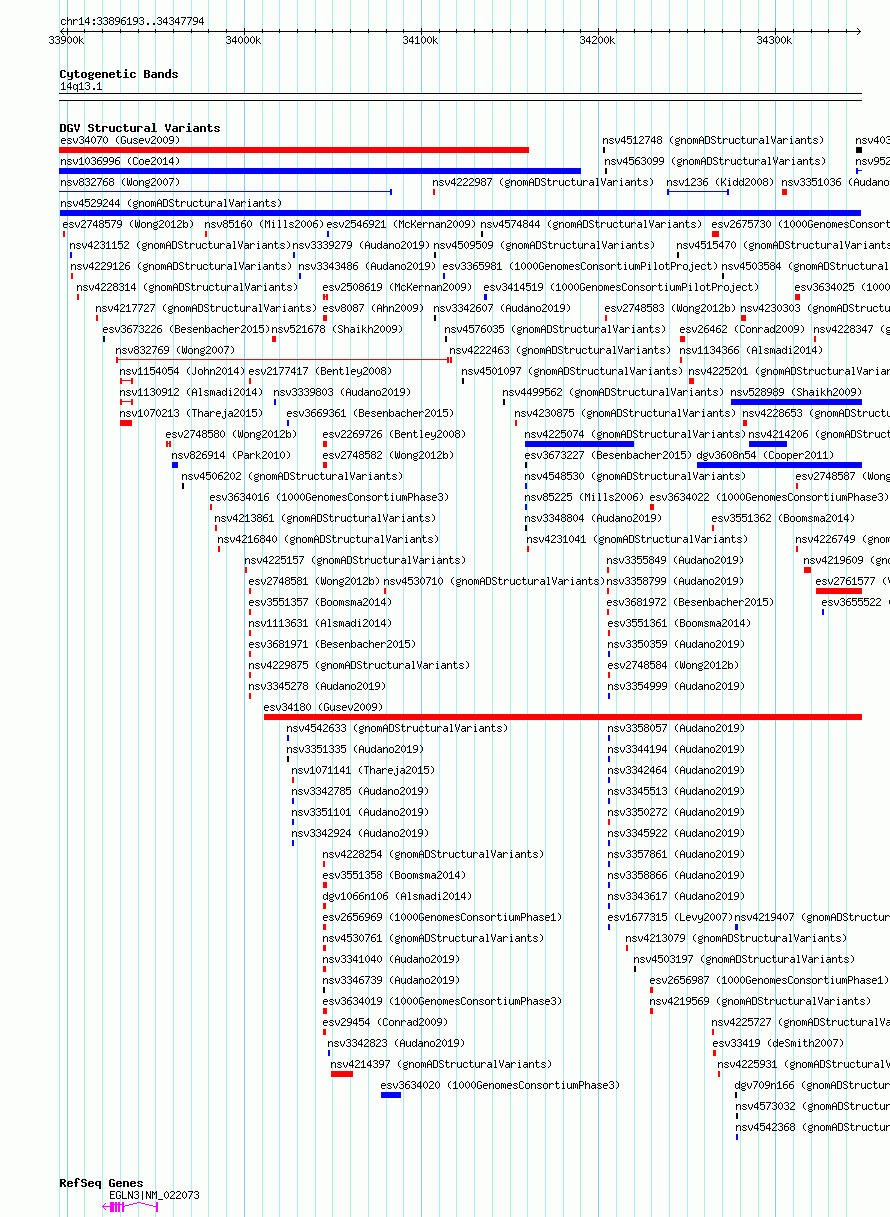Click the esv3681972 (Besenbacher2015) label
Image resolution: width=890 pixels, height=1217 pixels.
[x=691, y=602]
